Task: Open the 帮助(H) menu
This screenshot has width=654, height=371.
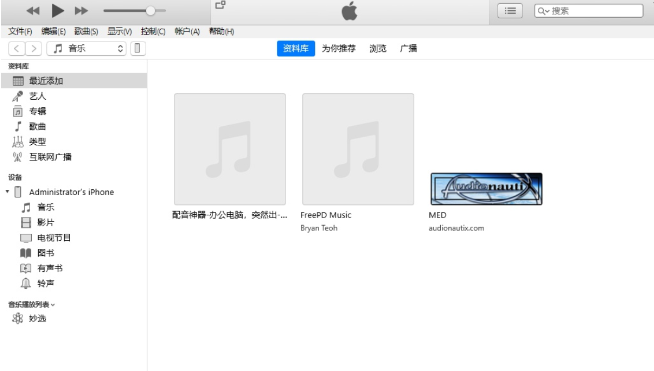Action: [221, 31]
